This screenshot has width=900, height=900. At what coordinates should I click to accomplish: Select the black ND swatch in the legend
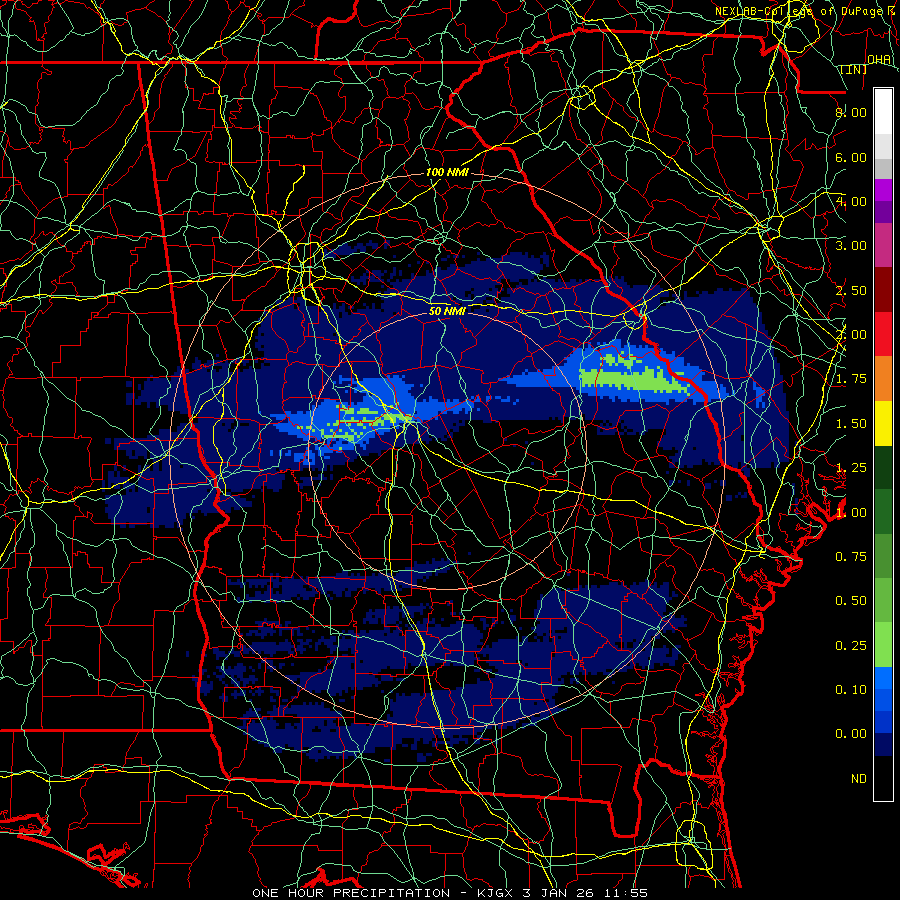(x=883, y=779)
